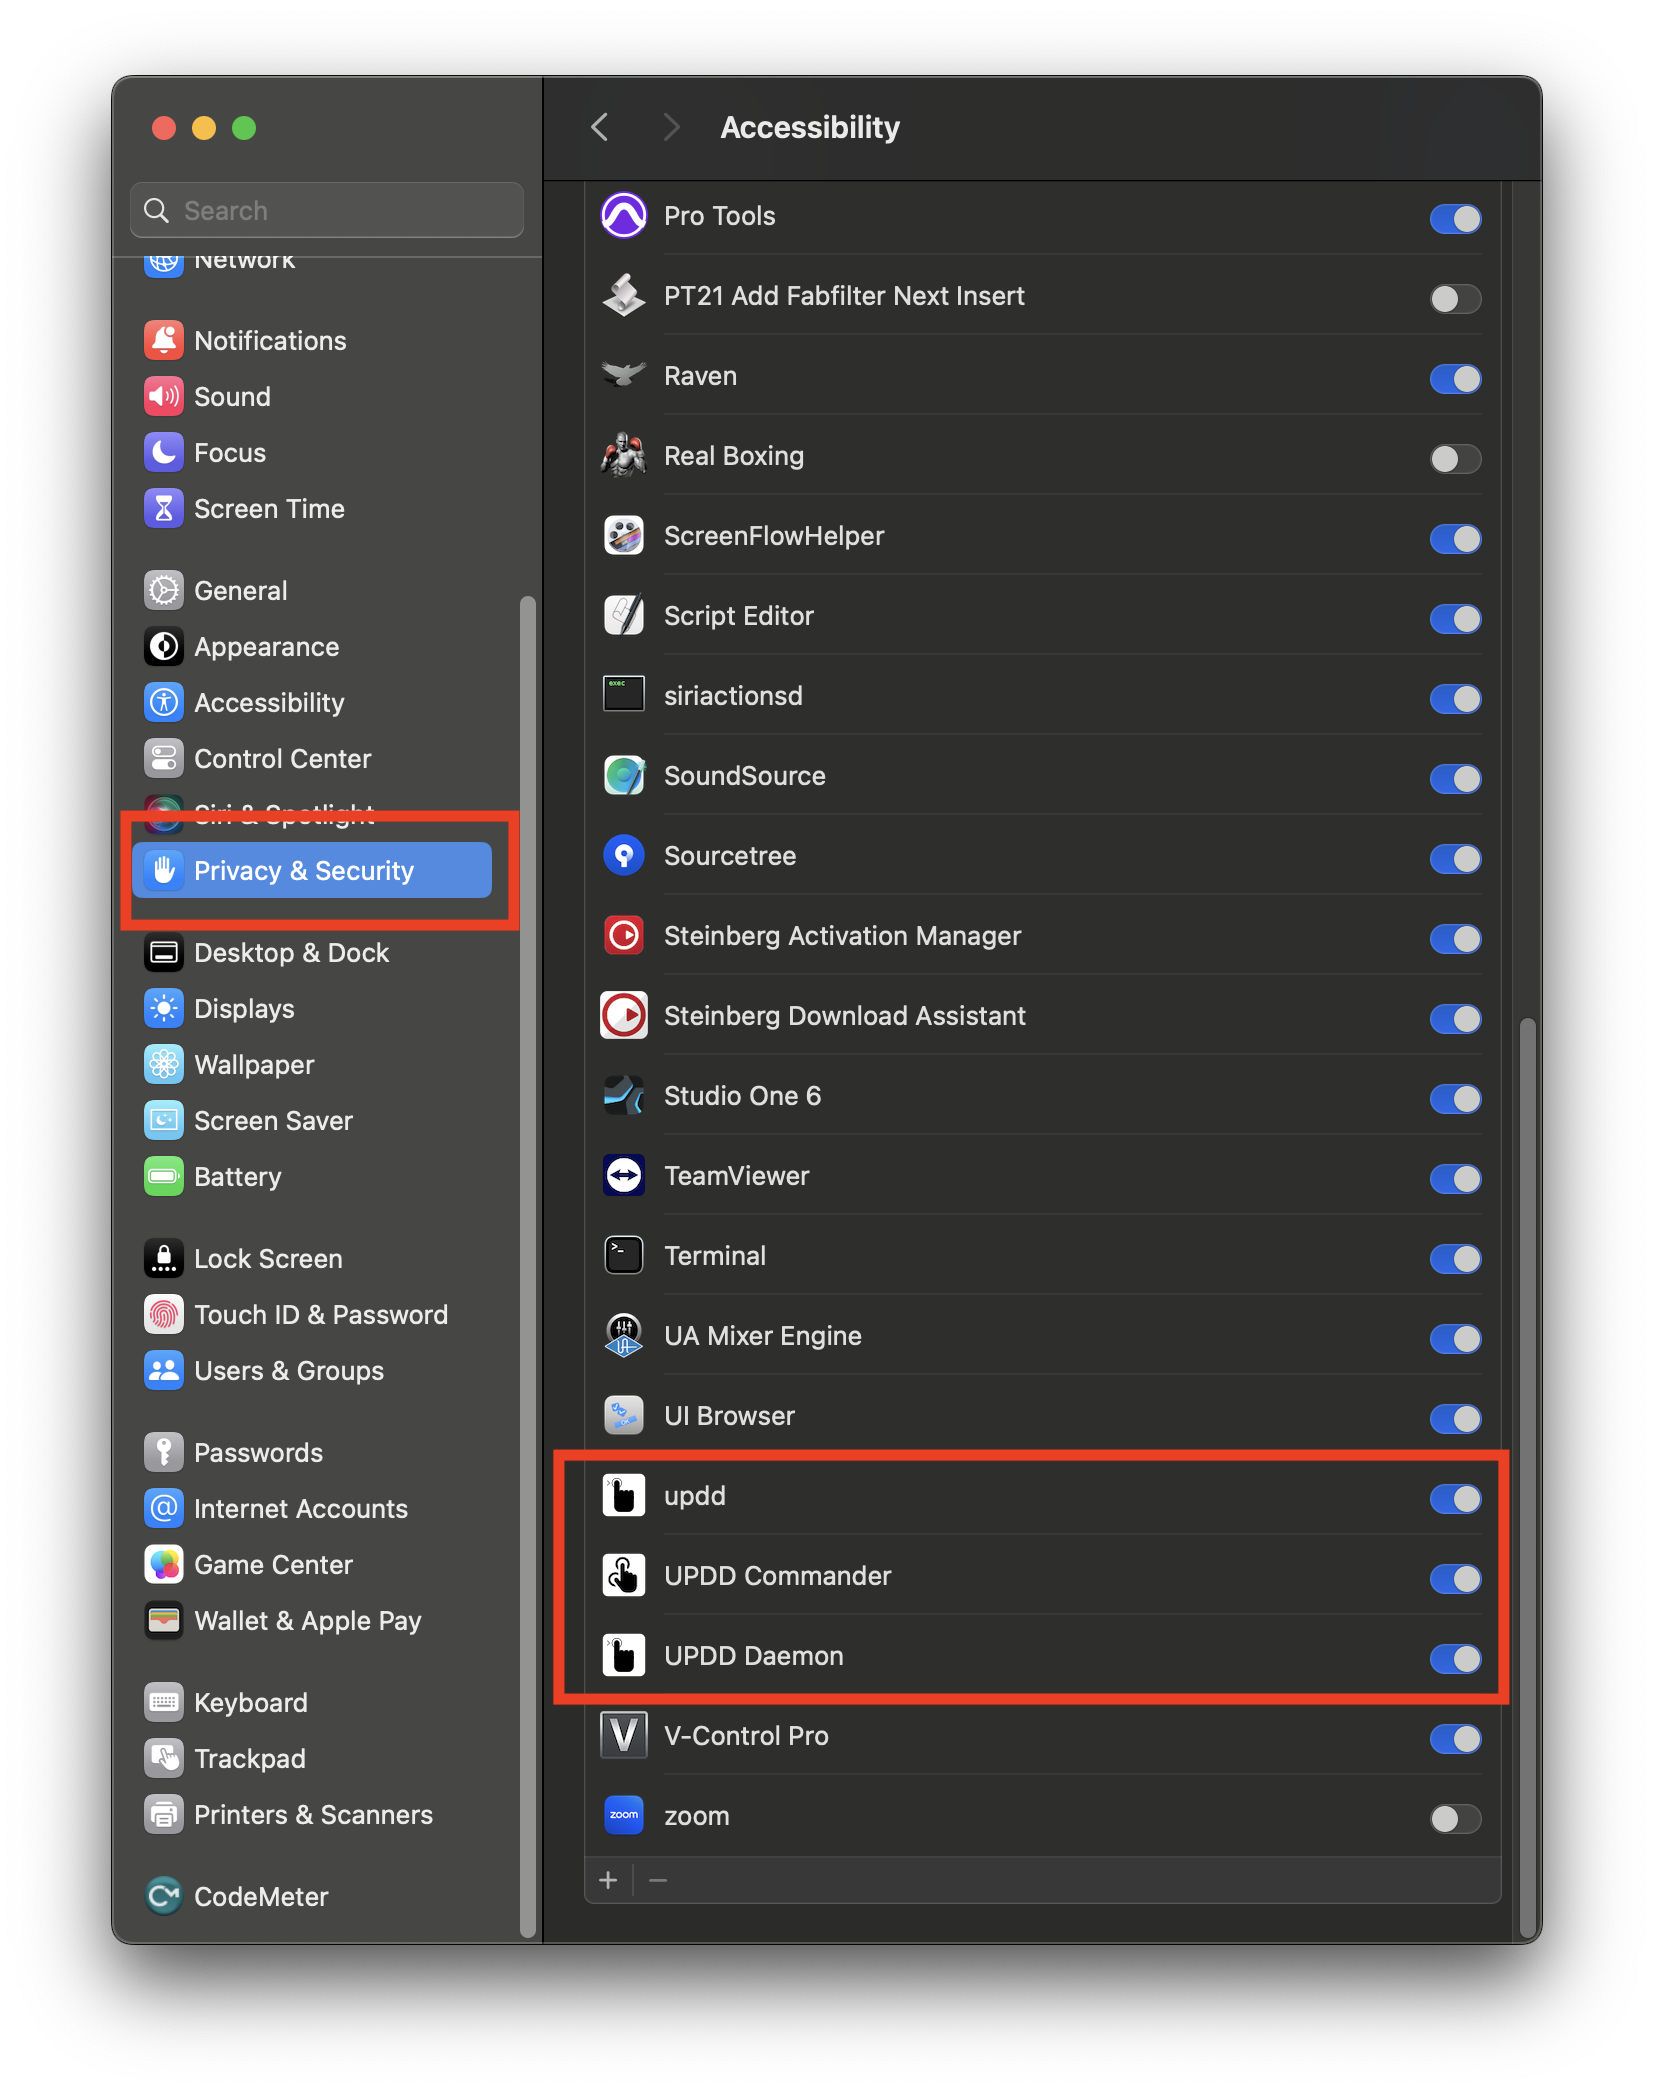Go forward with the right chevron
This screenshot has height=2092, width=1654.
coord(671,127)
